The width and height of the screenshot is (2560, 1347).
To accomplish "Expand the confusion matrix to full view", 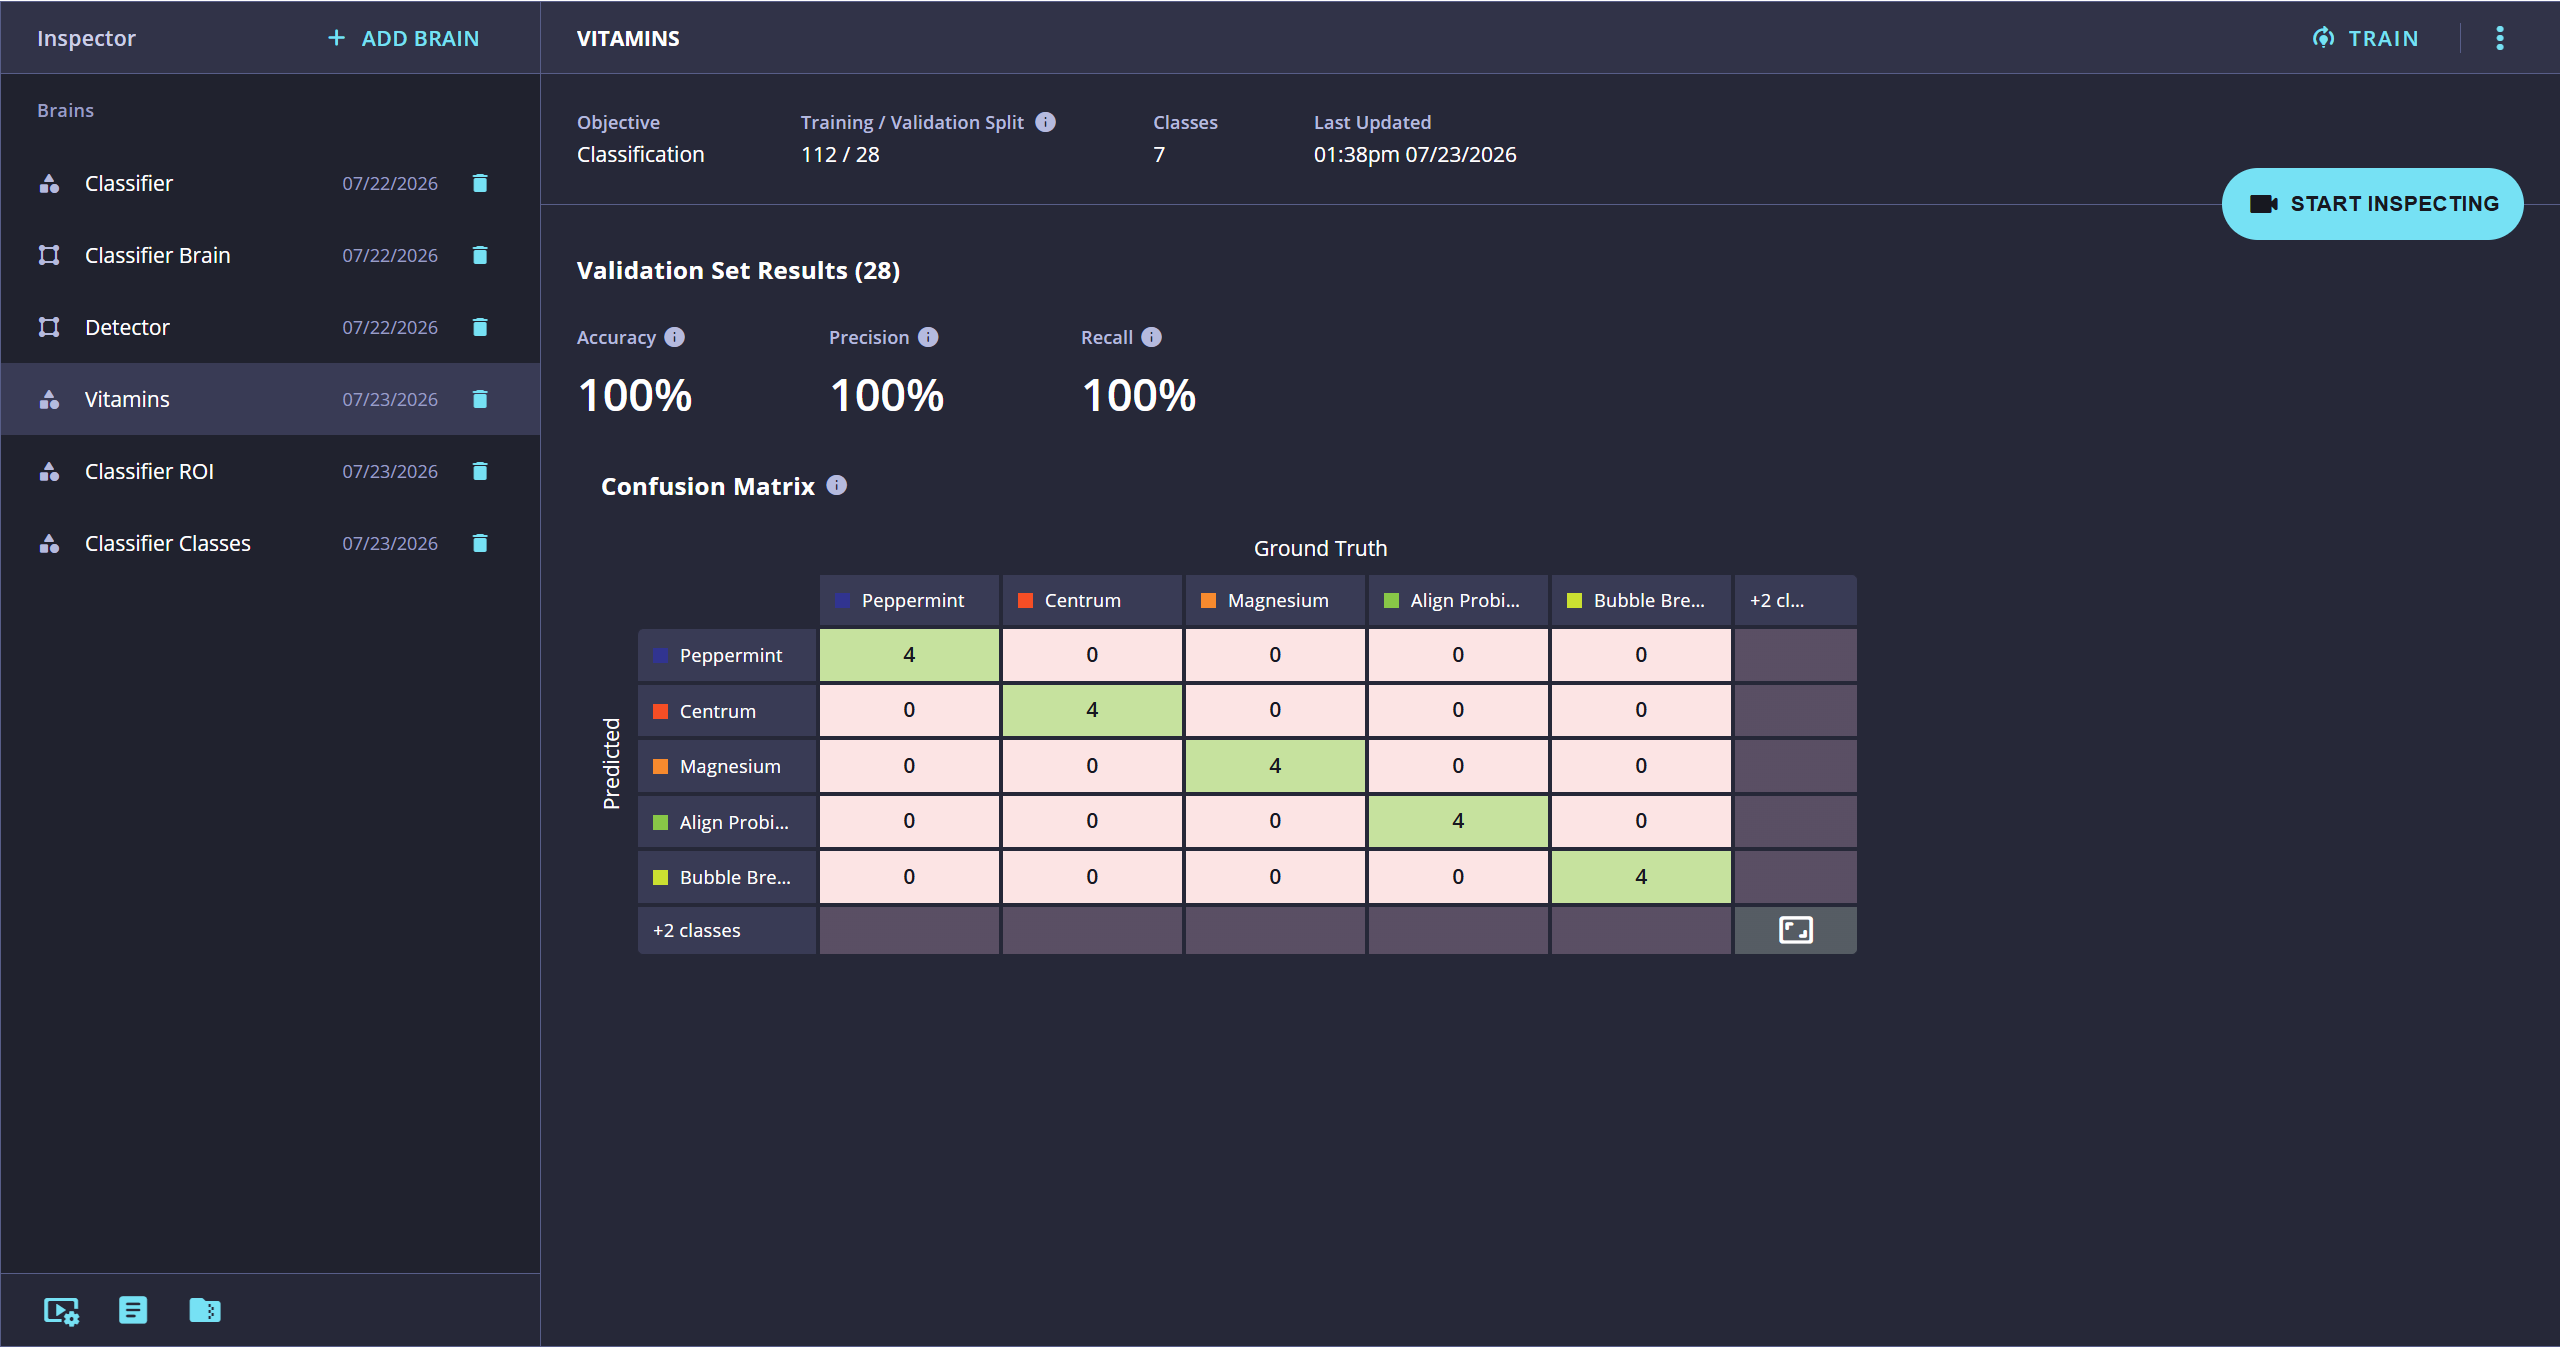I will (1796, 930).
